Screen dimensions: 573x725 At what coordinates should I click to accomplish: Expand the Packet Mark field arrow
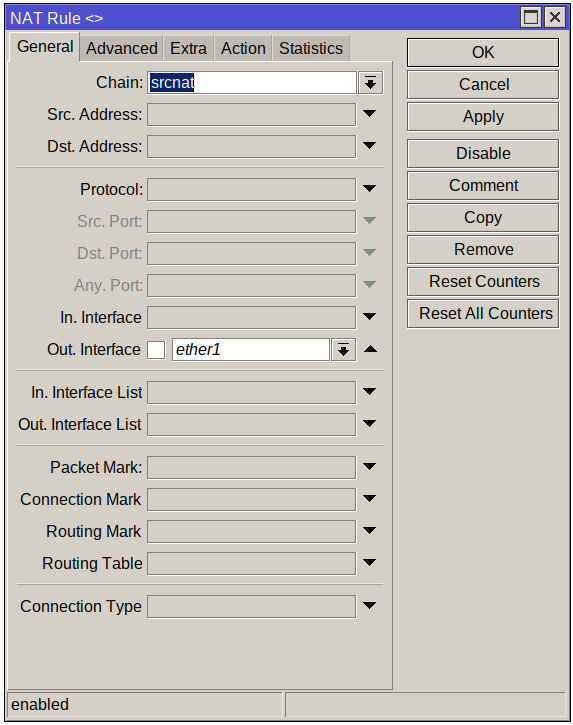pyautogui.click(x=369, y=467)
